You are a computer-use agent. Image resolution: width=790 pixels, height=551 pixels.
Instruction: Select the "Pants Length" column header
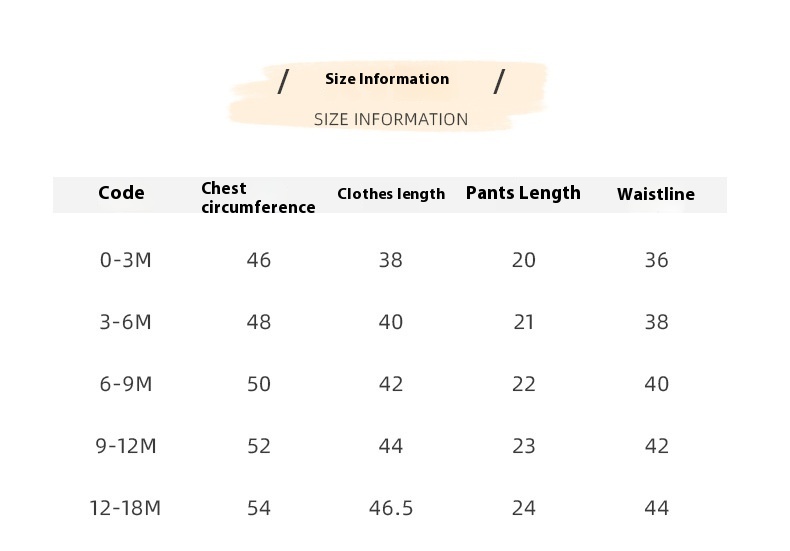coord(523,193)
